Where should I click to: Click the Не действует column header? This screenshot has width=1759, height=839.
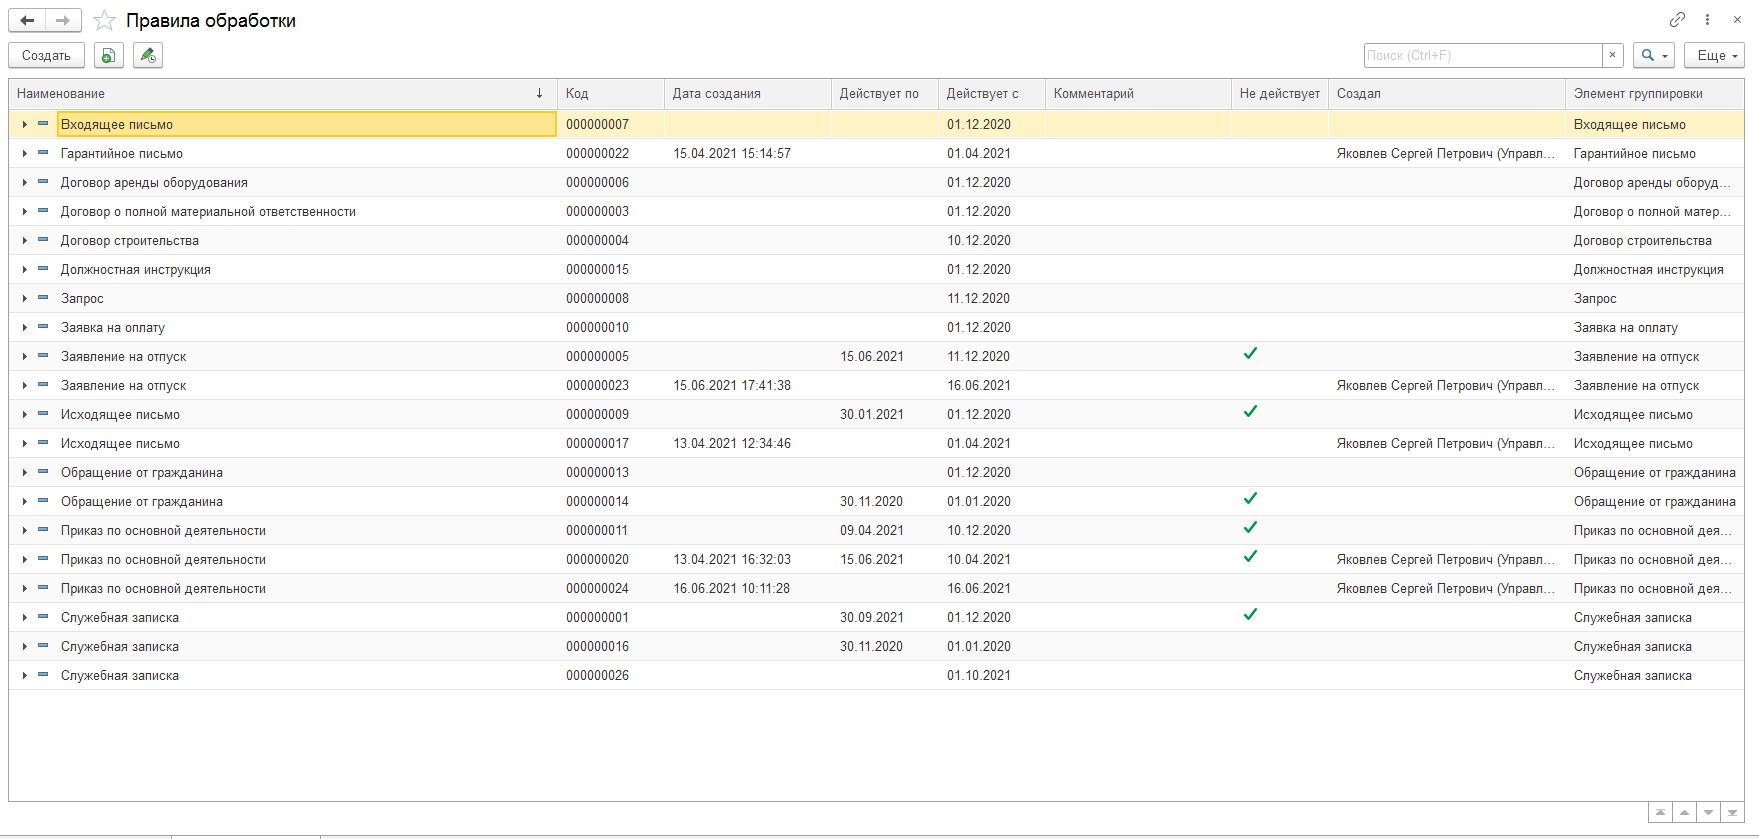coord(1280,93)
